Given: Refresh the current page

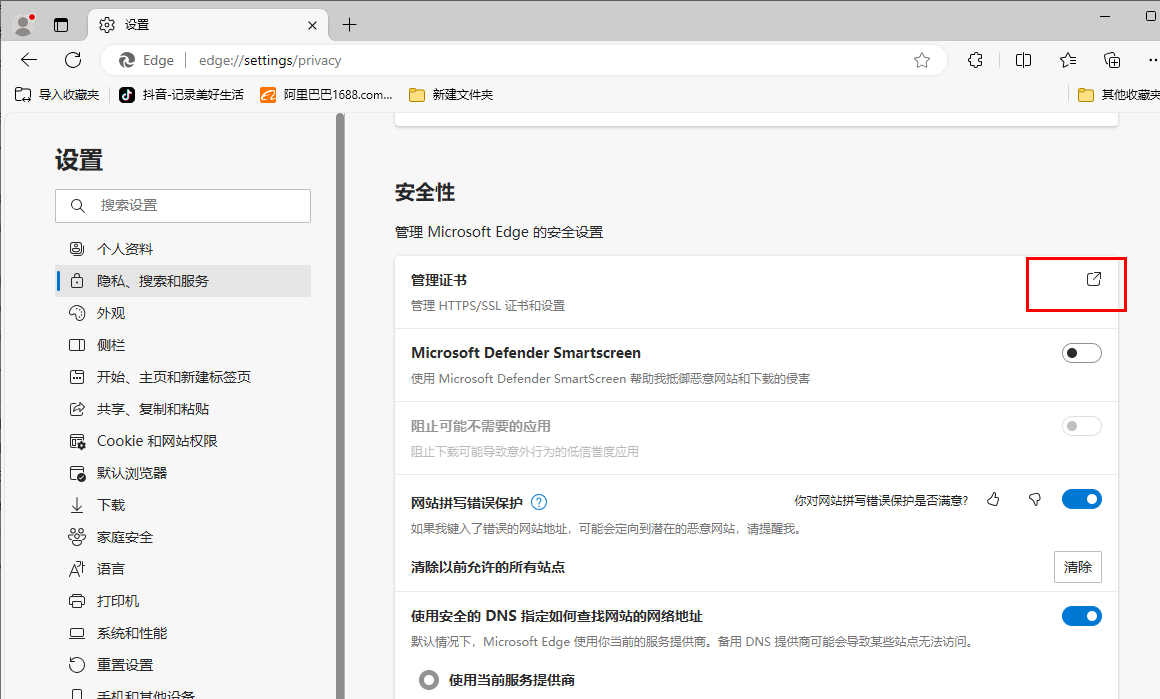Looking at the screenshot, I should pyautogui.click(x=72, y=60).
